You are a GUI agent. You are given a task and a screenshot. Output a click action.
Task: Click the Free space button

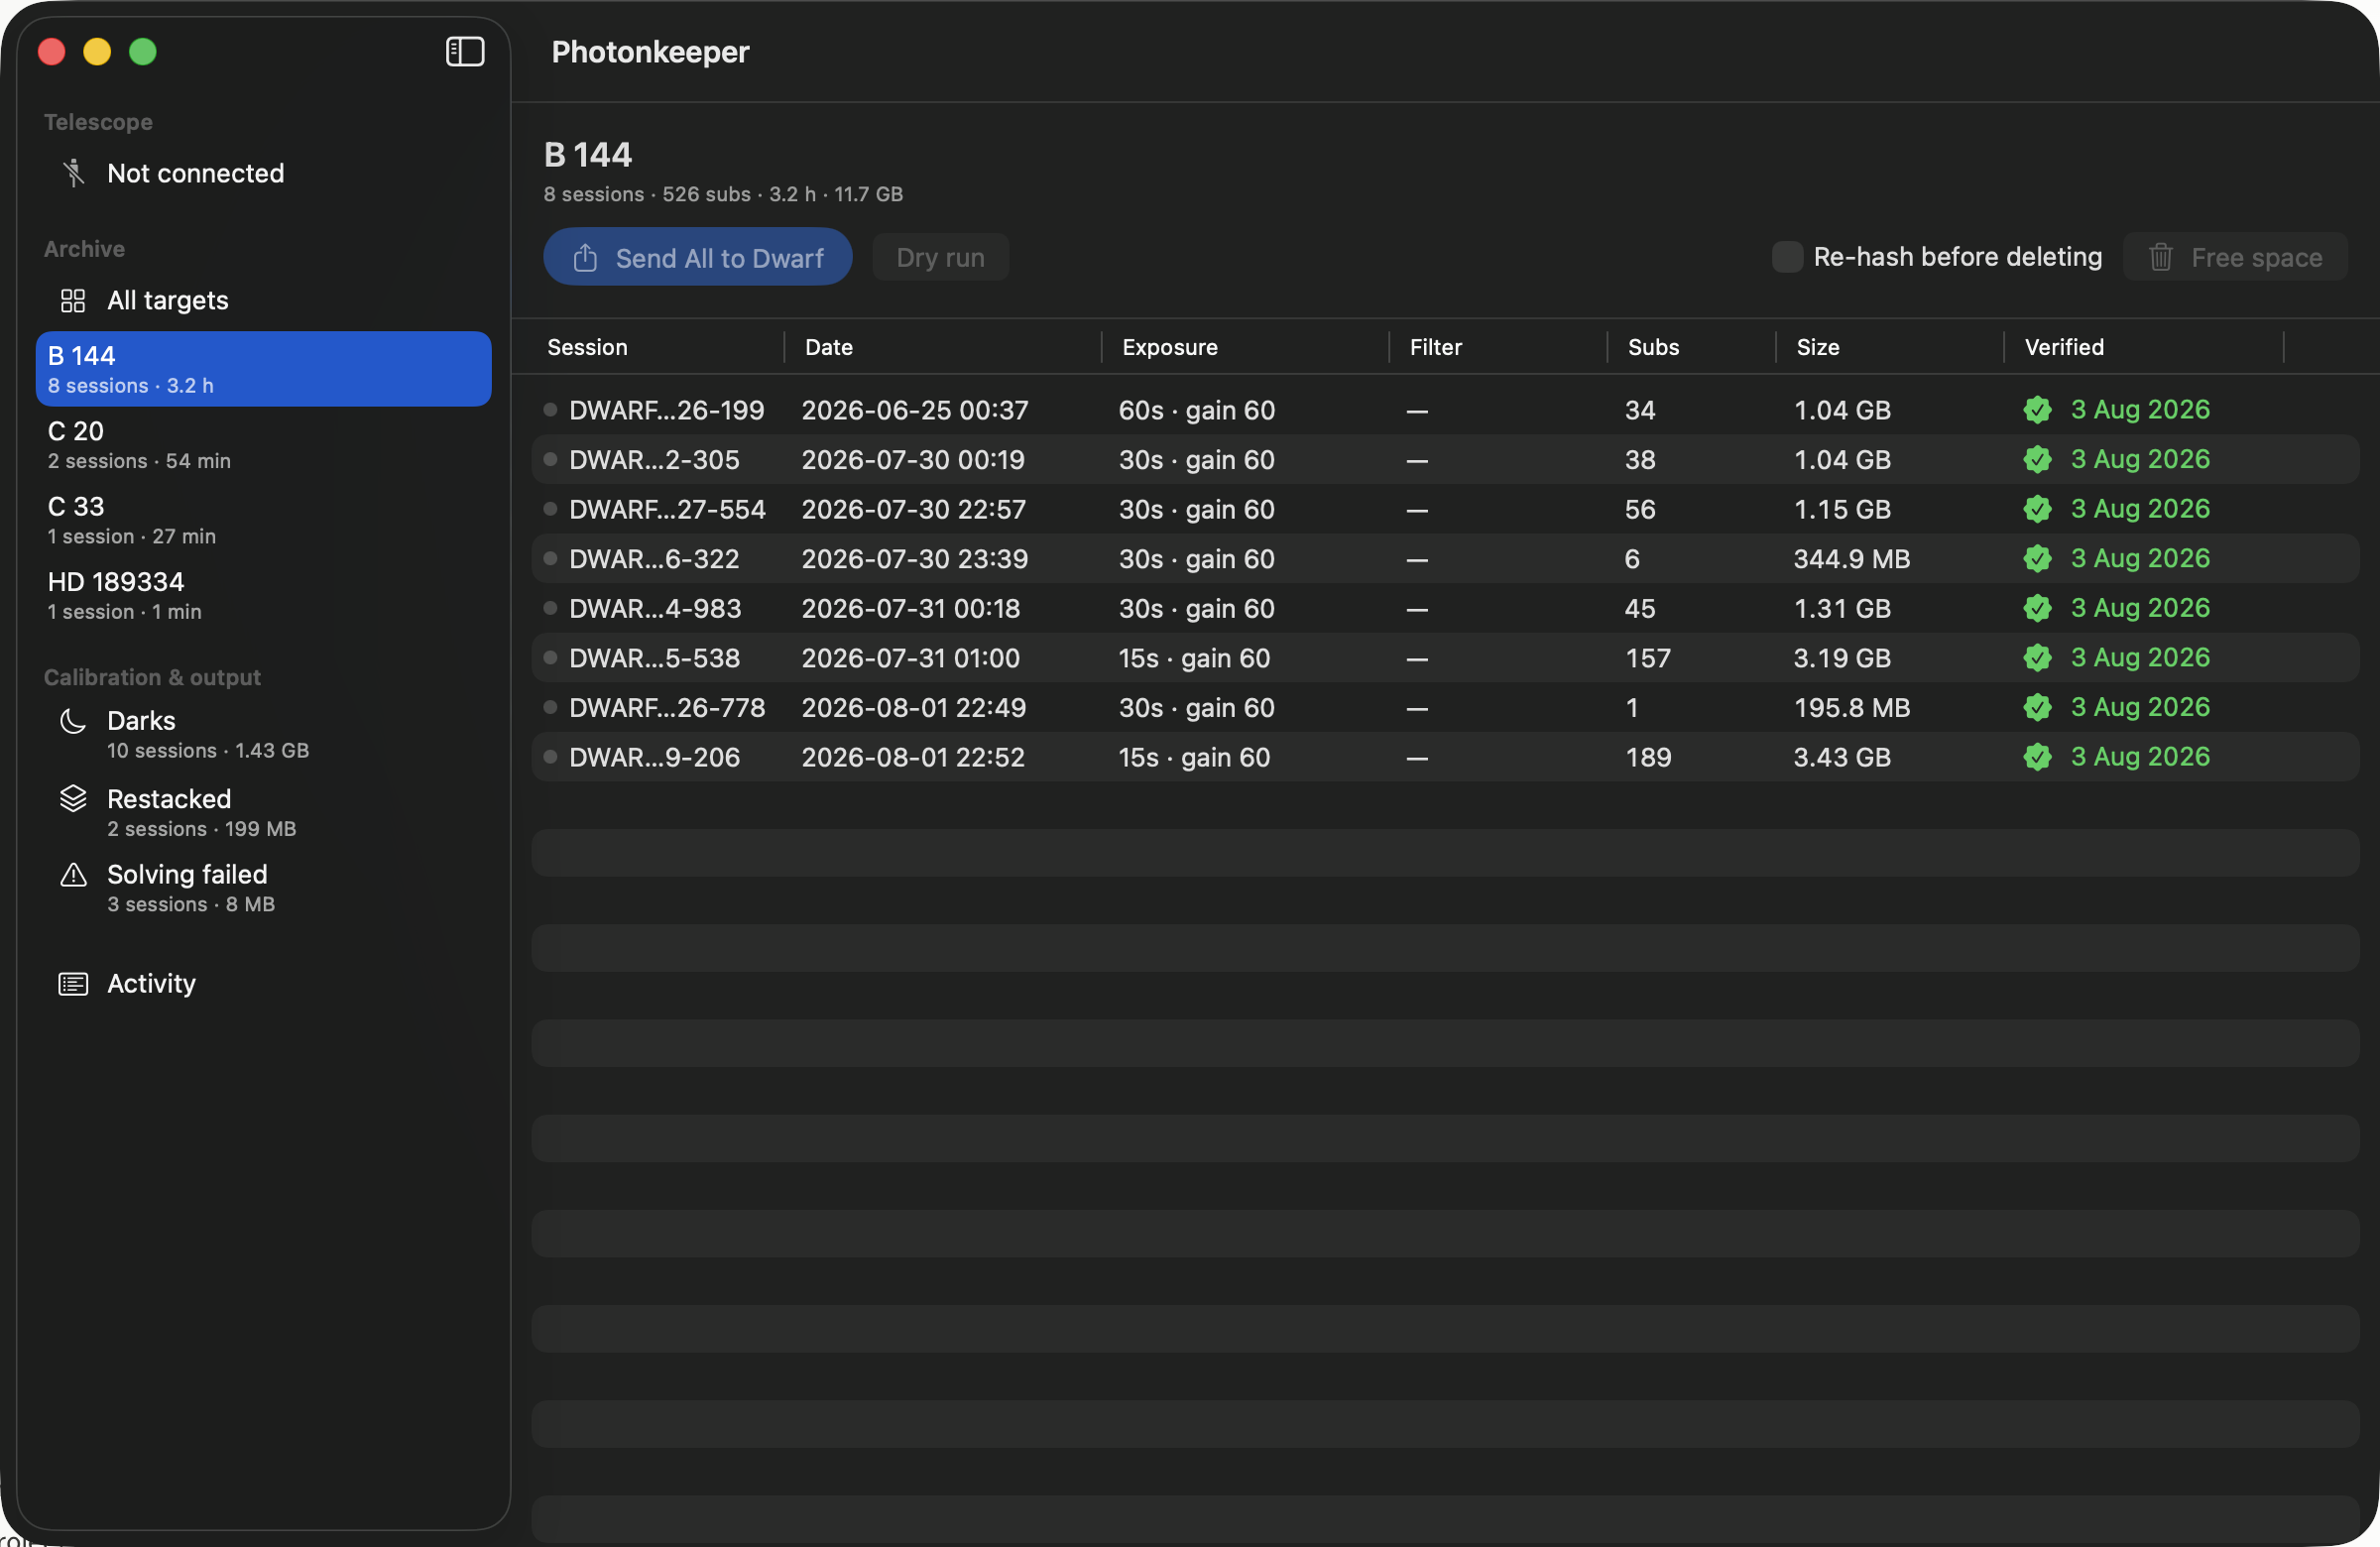tap(2235, 258)
